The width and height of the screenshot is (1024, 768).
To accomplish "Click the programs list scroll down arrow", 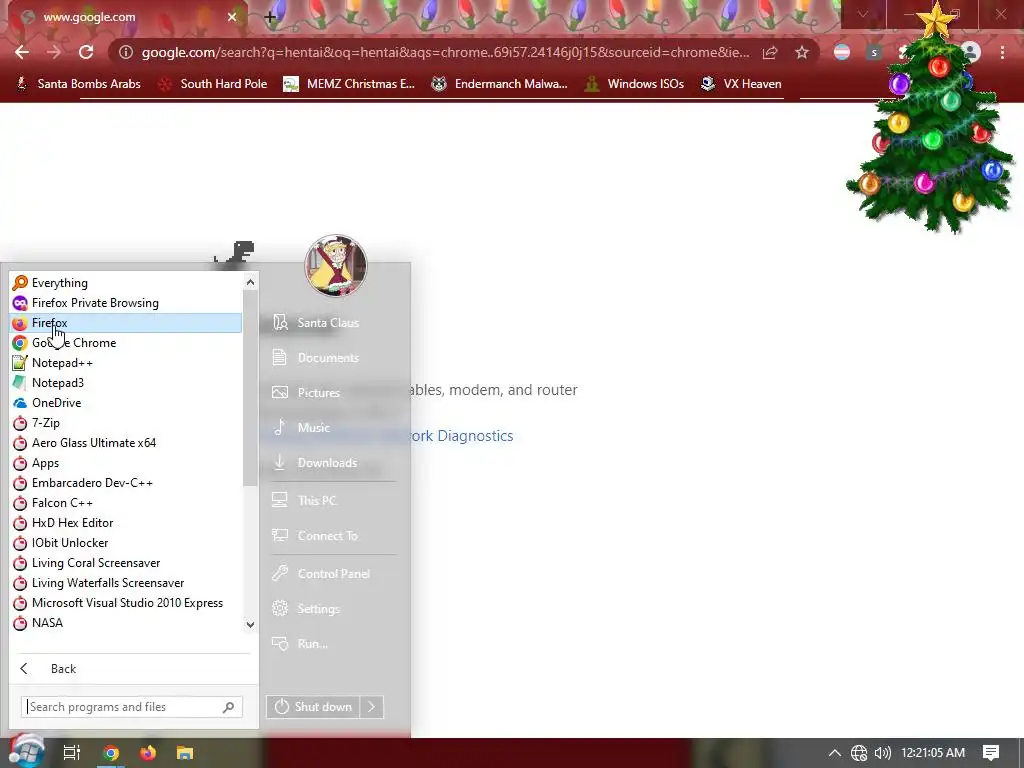I will pos(250,625).
